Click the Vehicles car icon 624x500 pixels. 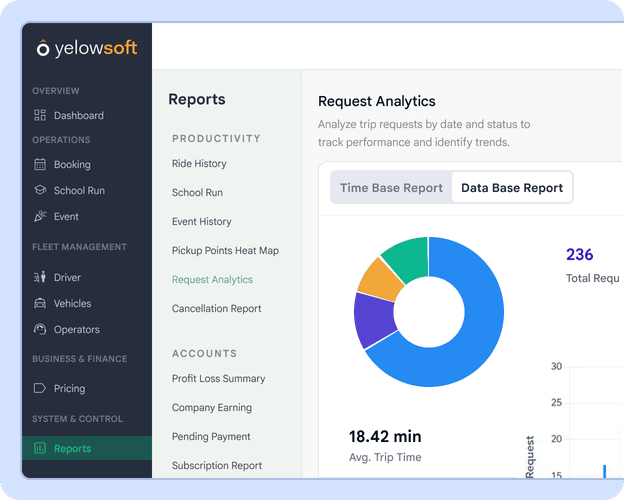point(40,303)
